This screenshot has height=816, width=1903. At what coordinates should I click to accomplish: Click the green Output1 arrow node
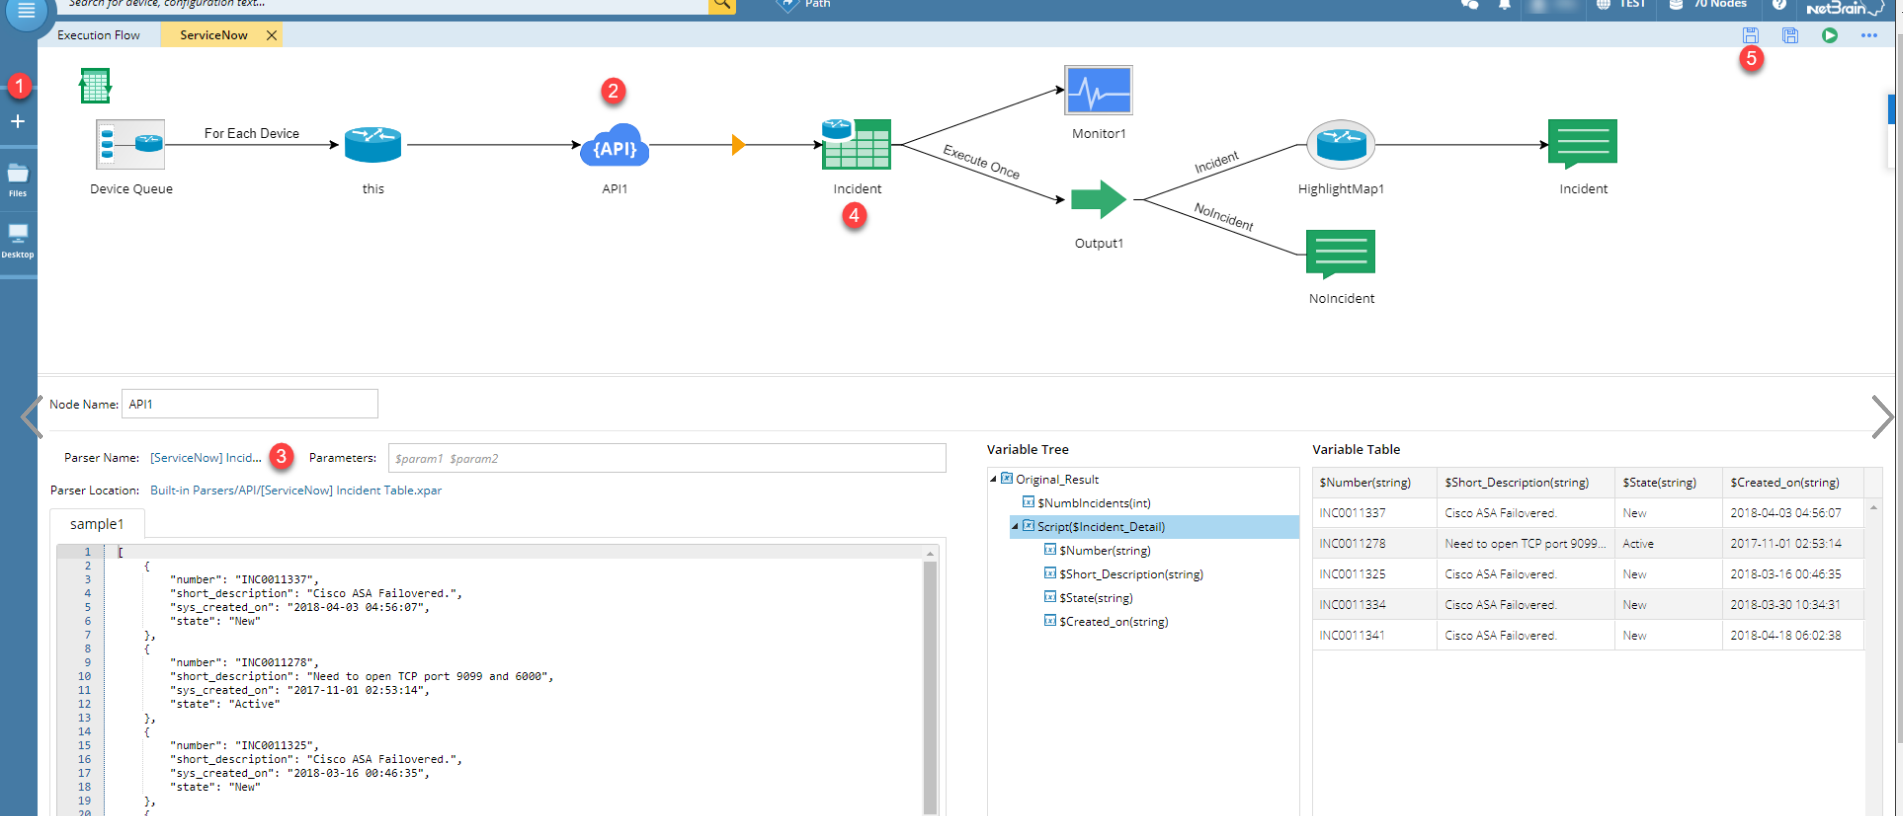1098,199
